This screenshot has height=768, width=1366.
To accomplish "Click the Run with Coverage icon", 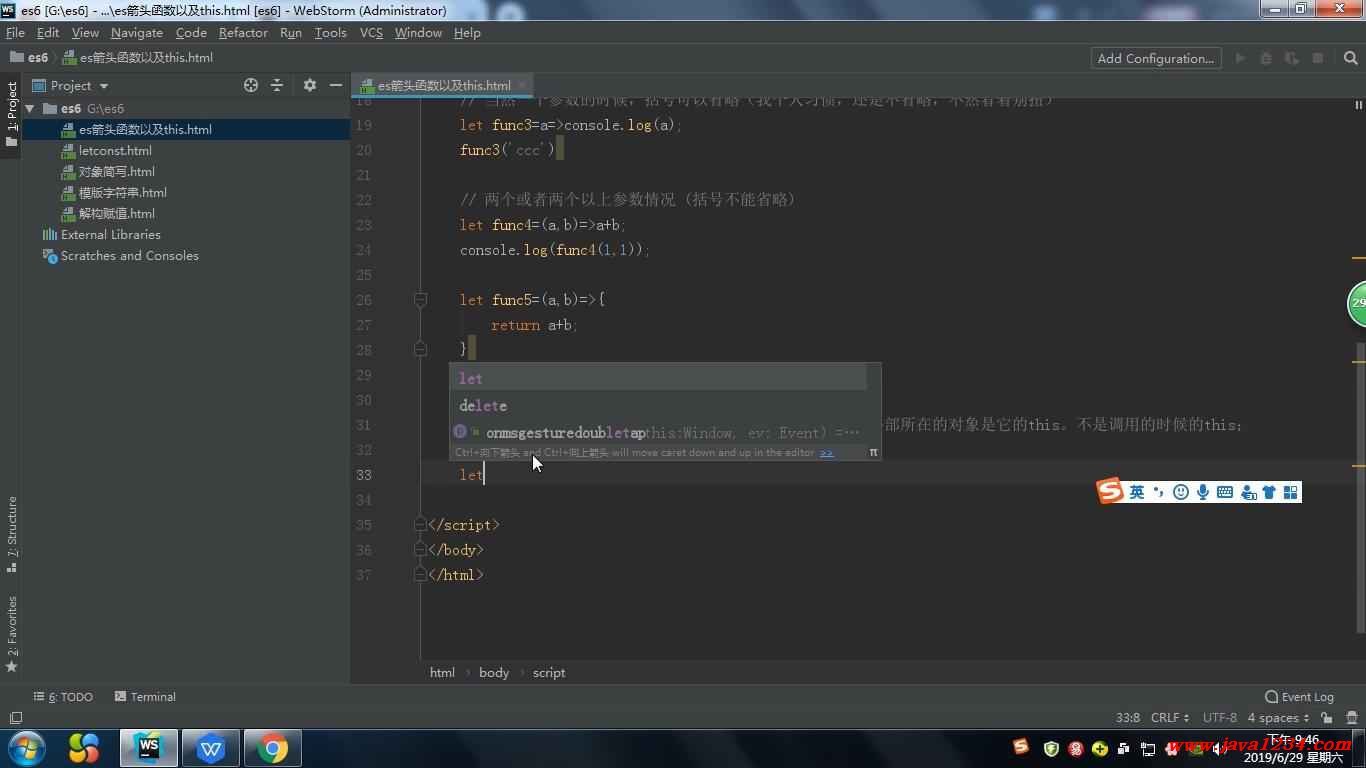I will [1292, 58].
